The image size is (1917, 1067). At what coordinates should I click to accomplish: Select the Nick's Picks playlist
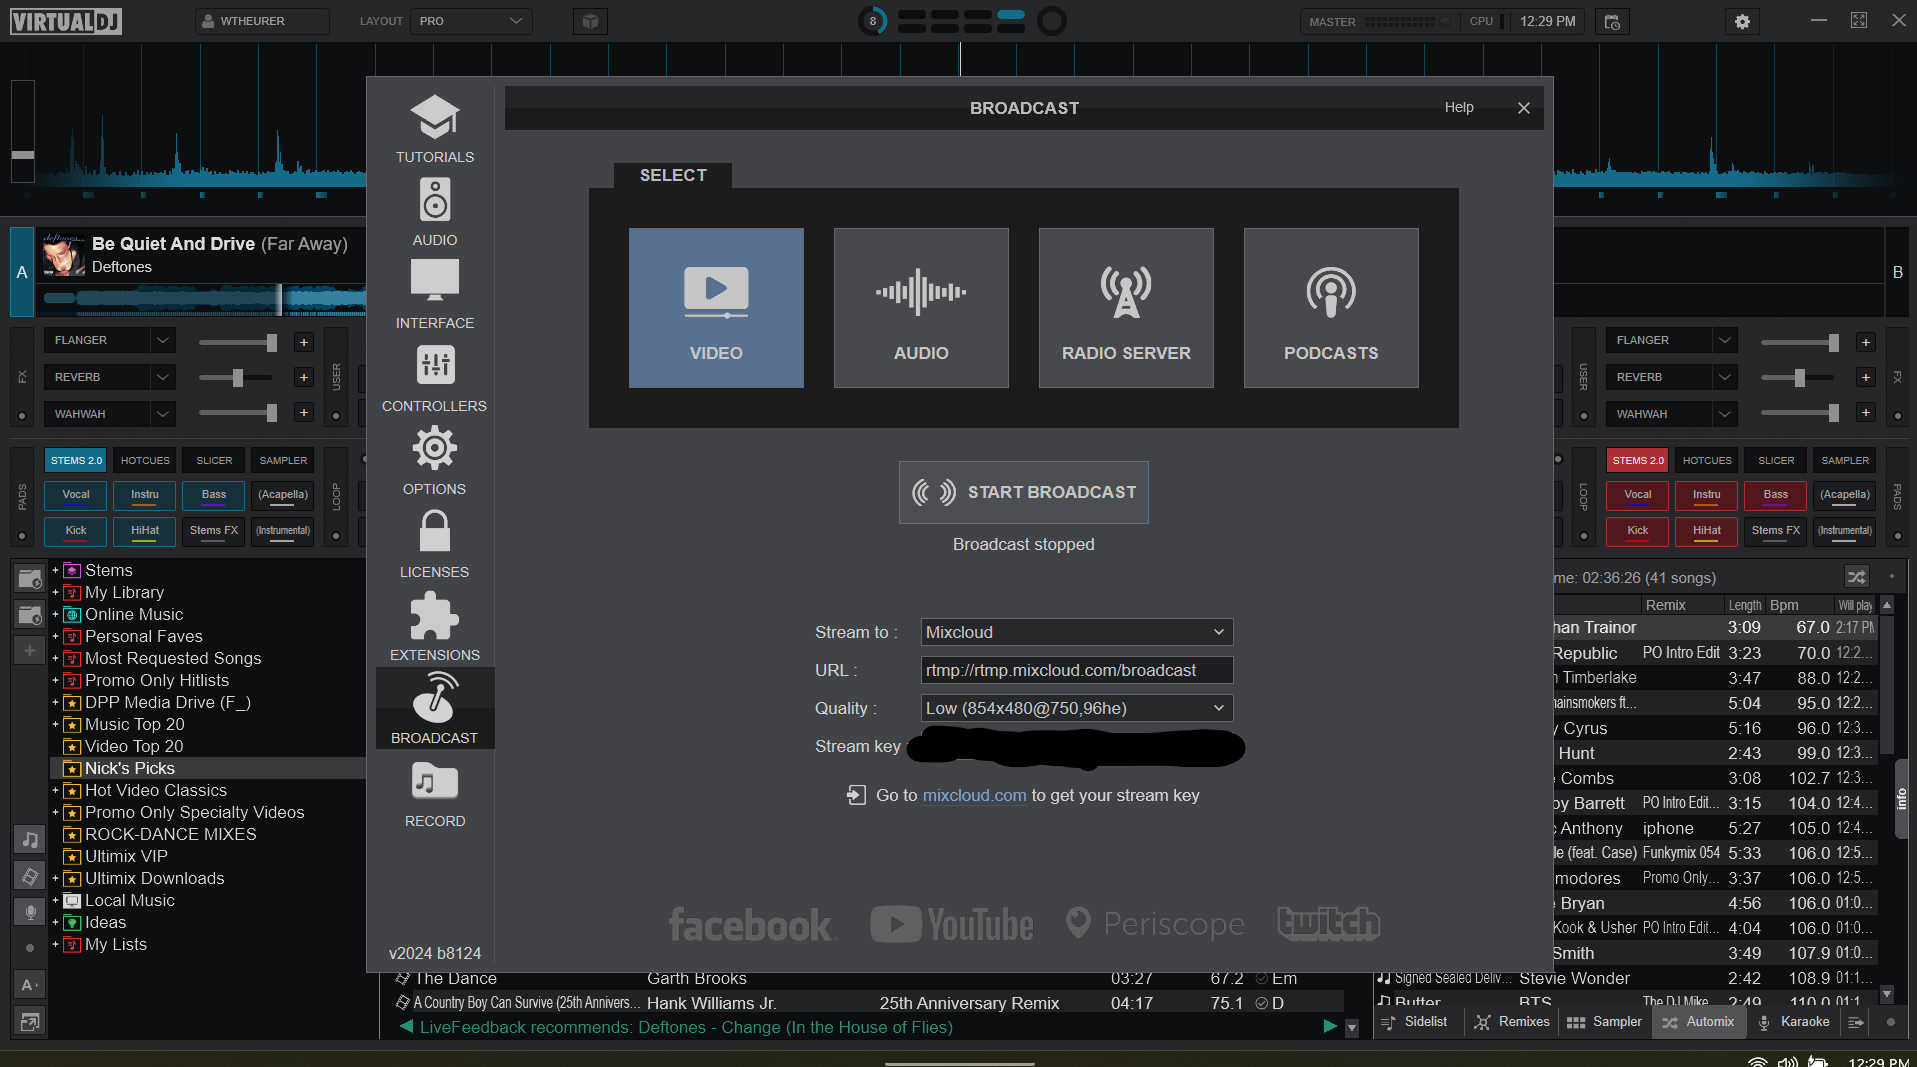click(130, 768)
